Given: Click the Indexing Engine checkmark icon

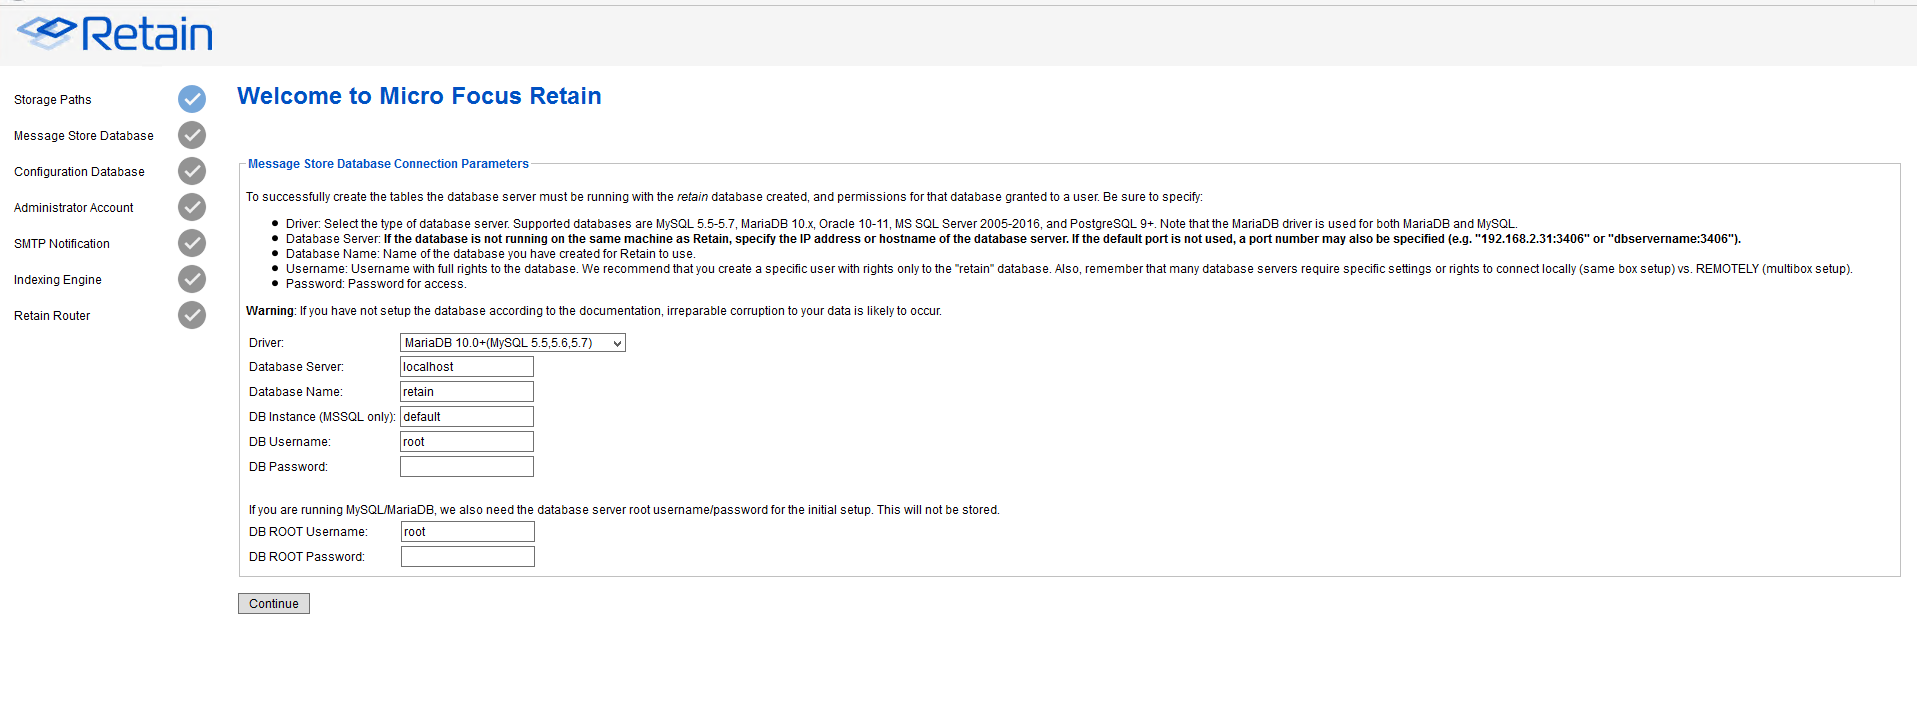Looking at the screenshot, I should click(x=192, y=279).
